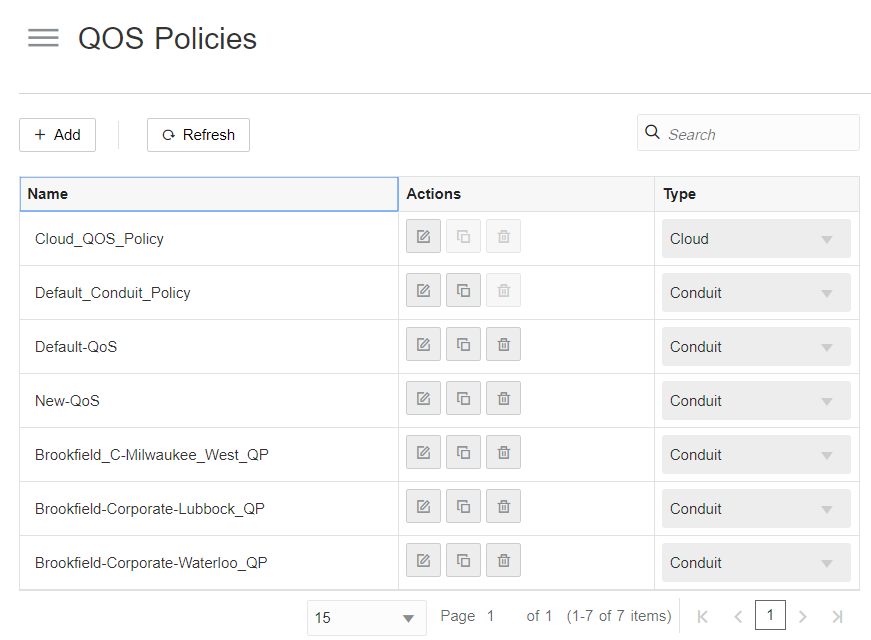
Task: Open the page size dropdown showing 15
Action: click(x=366, y=618)
